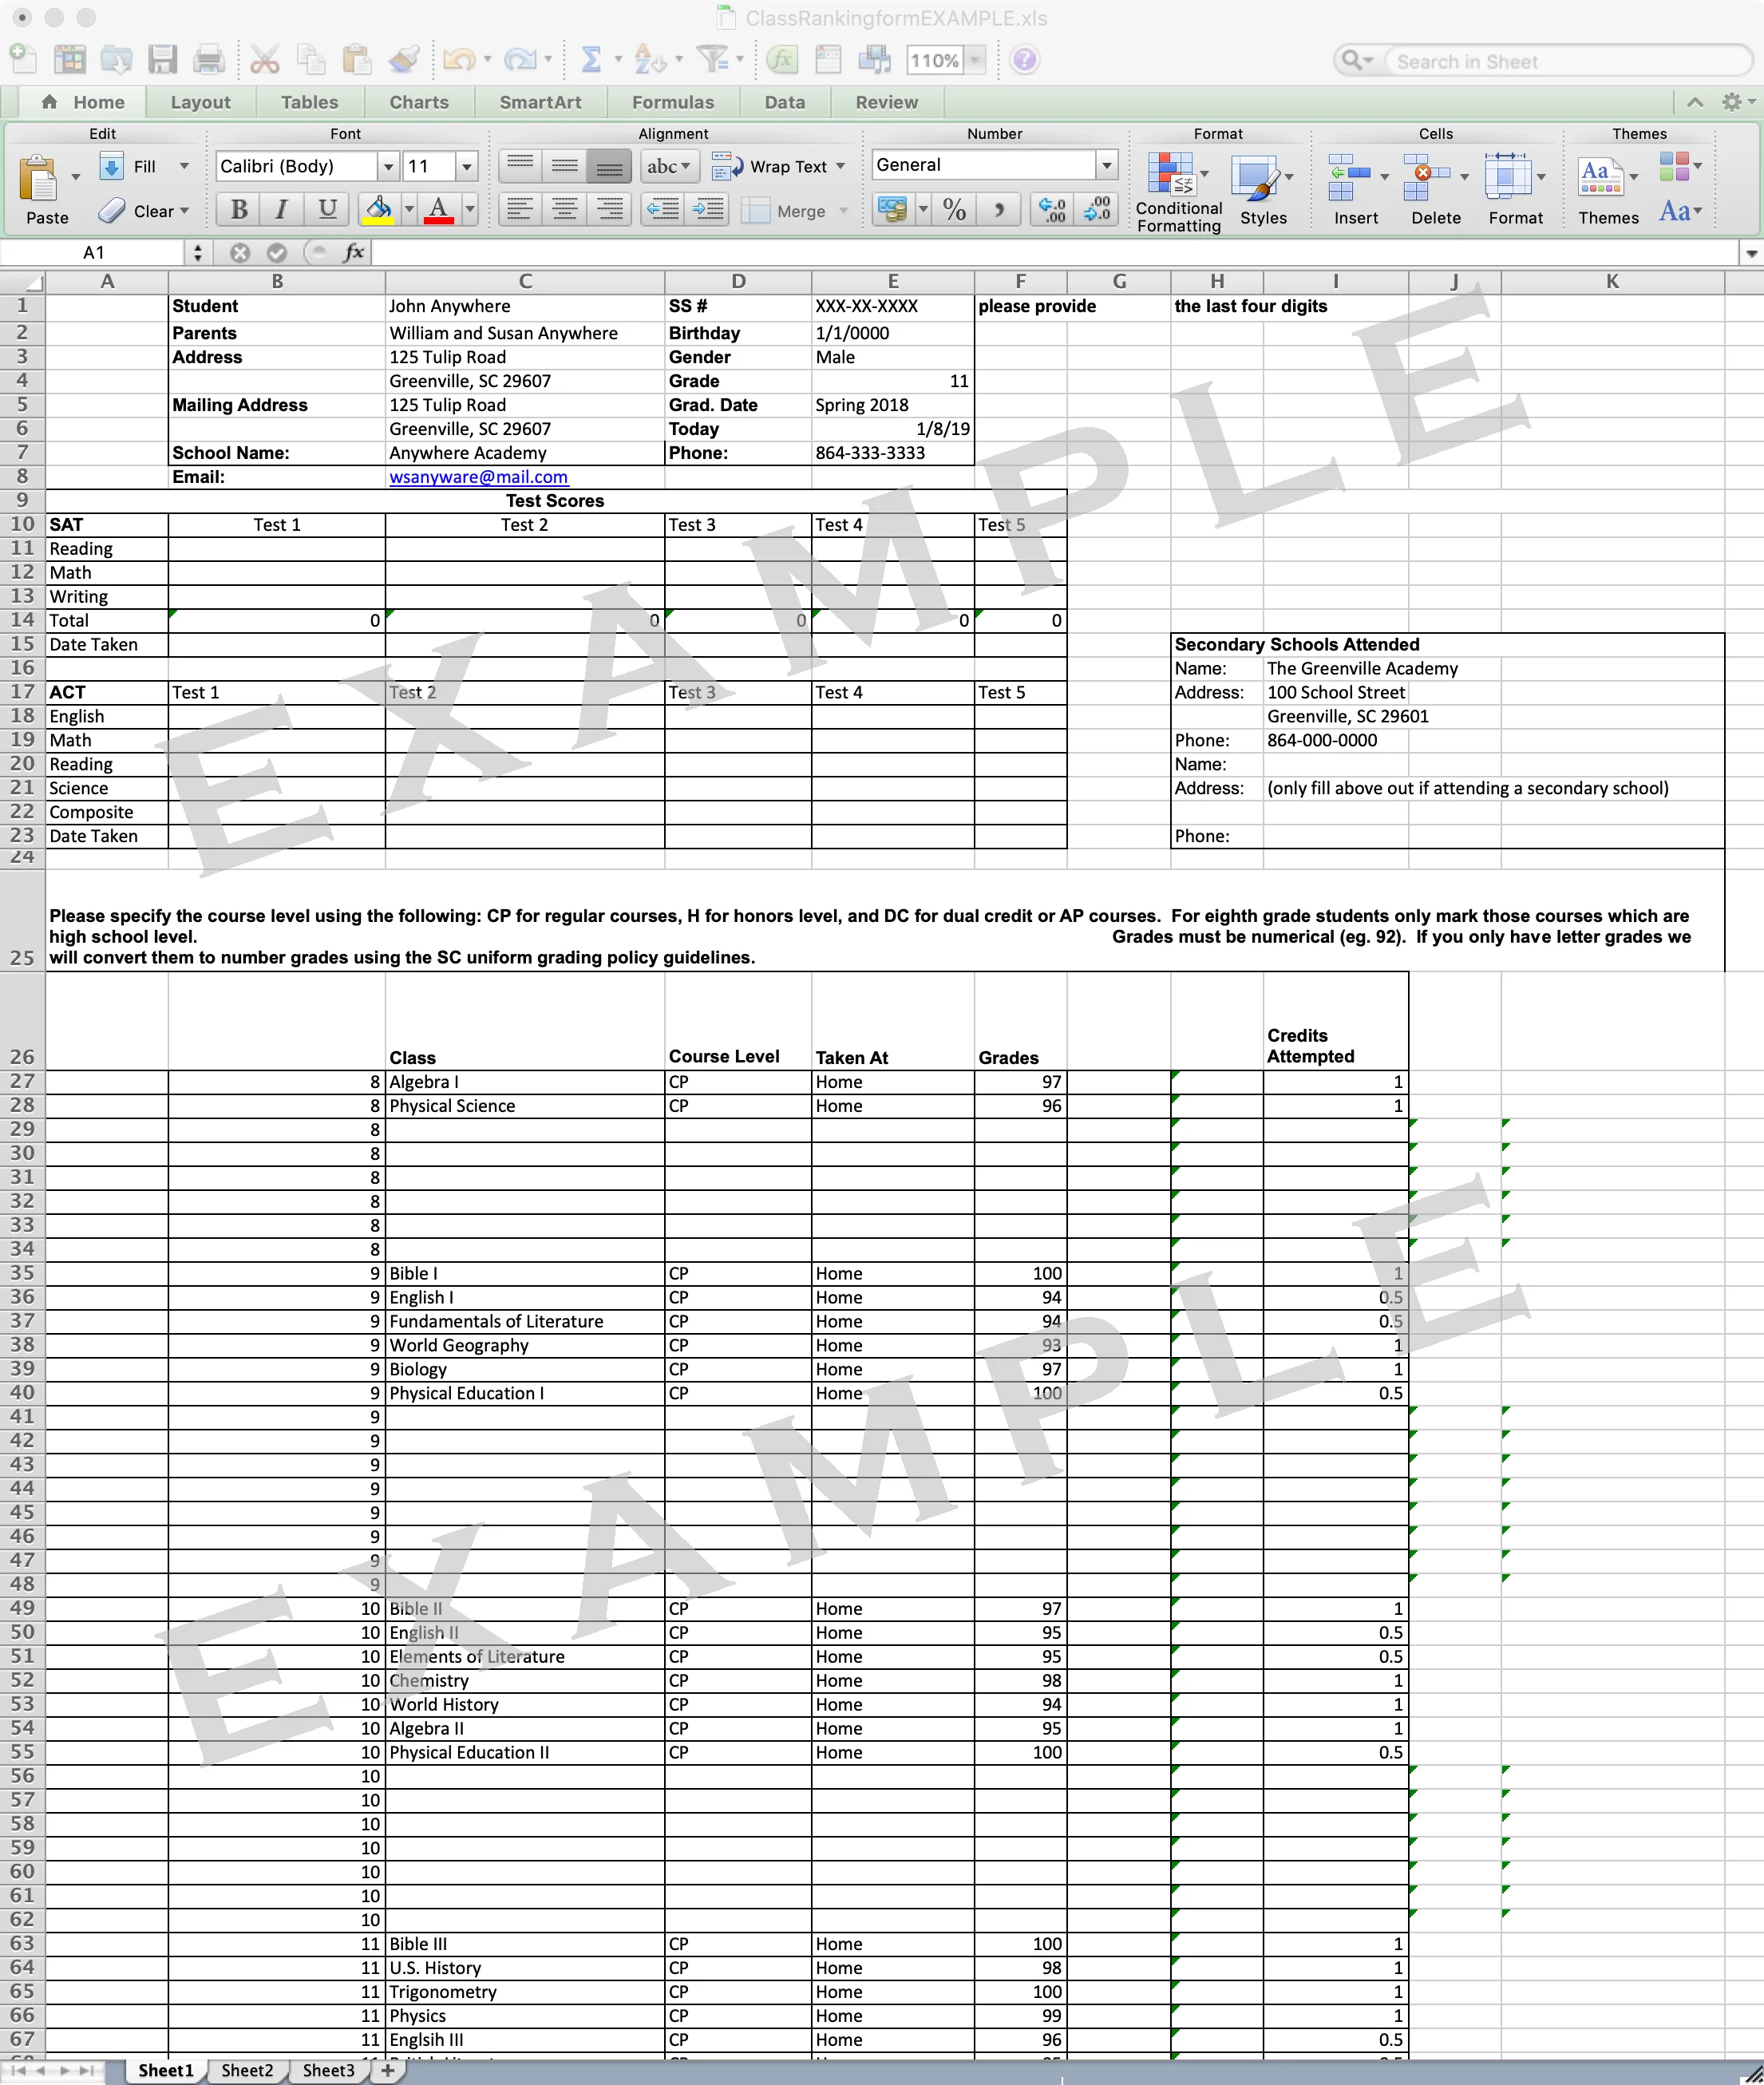Switch to the Tables ribbon tab

309,102
